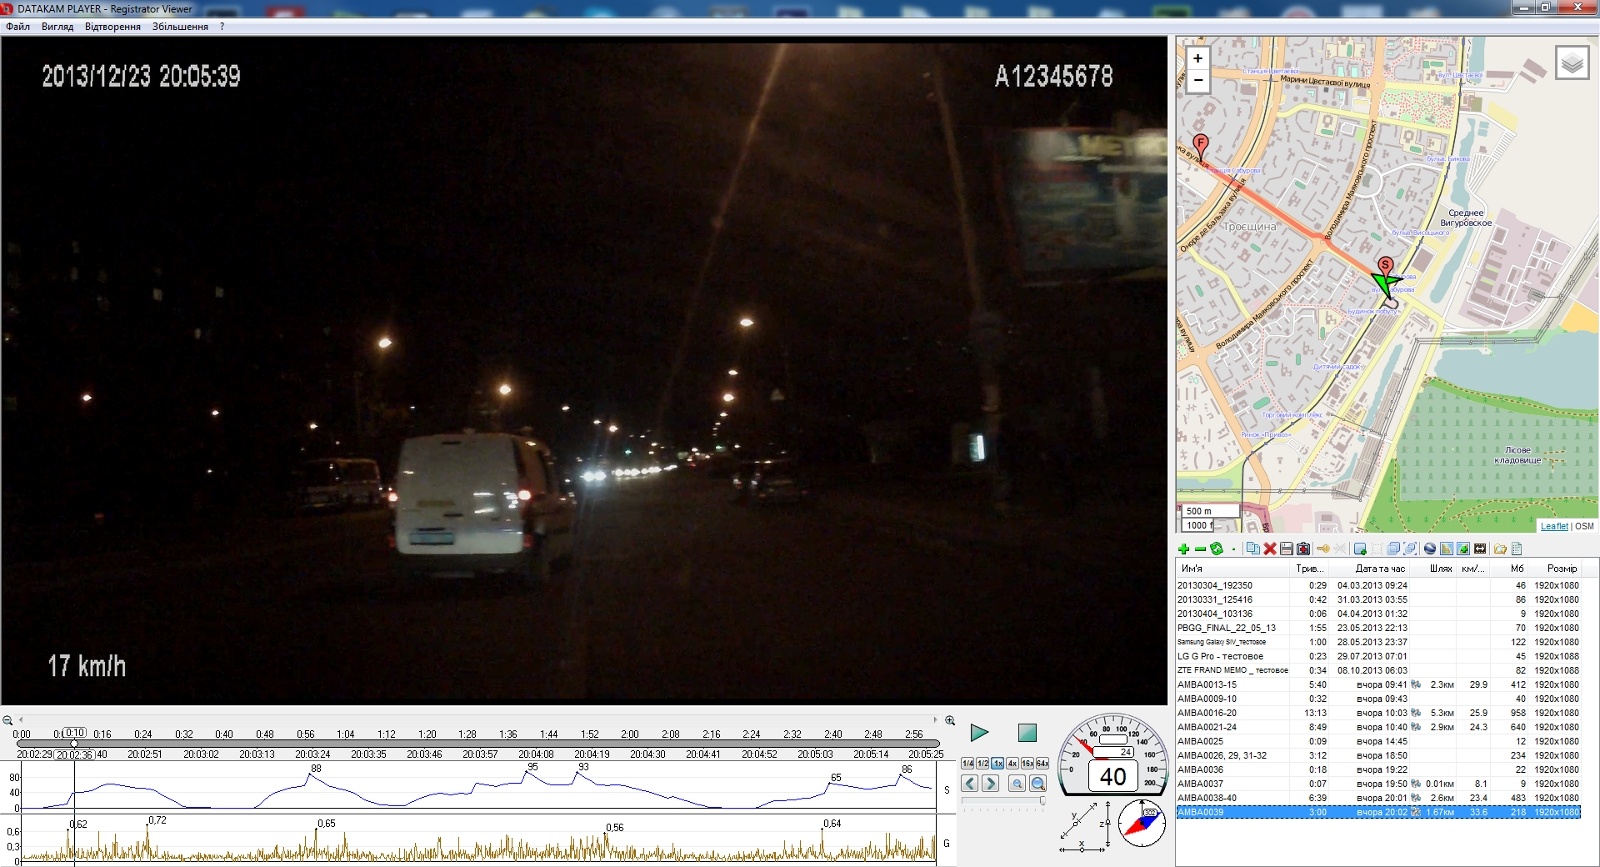Open the map layers selector
This screenshot has width=1600, height=867.
click(1572, 63)
